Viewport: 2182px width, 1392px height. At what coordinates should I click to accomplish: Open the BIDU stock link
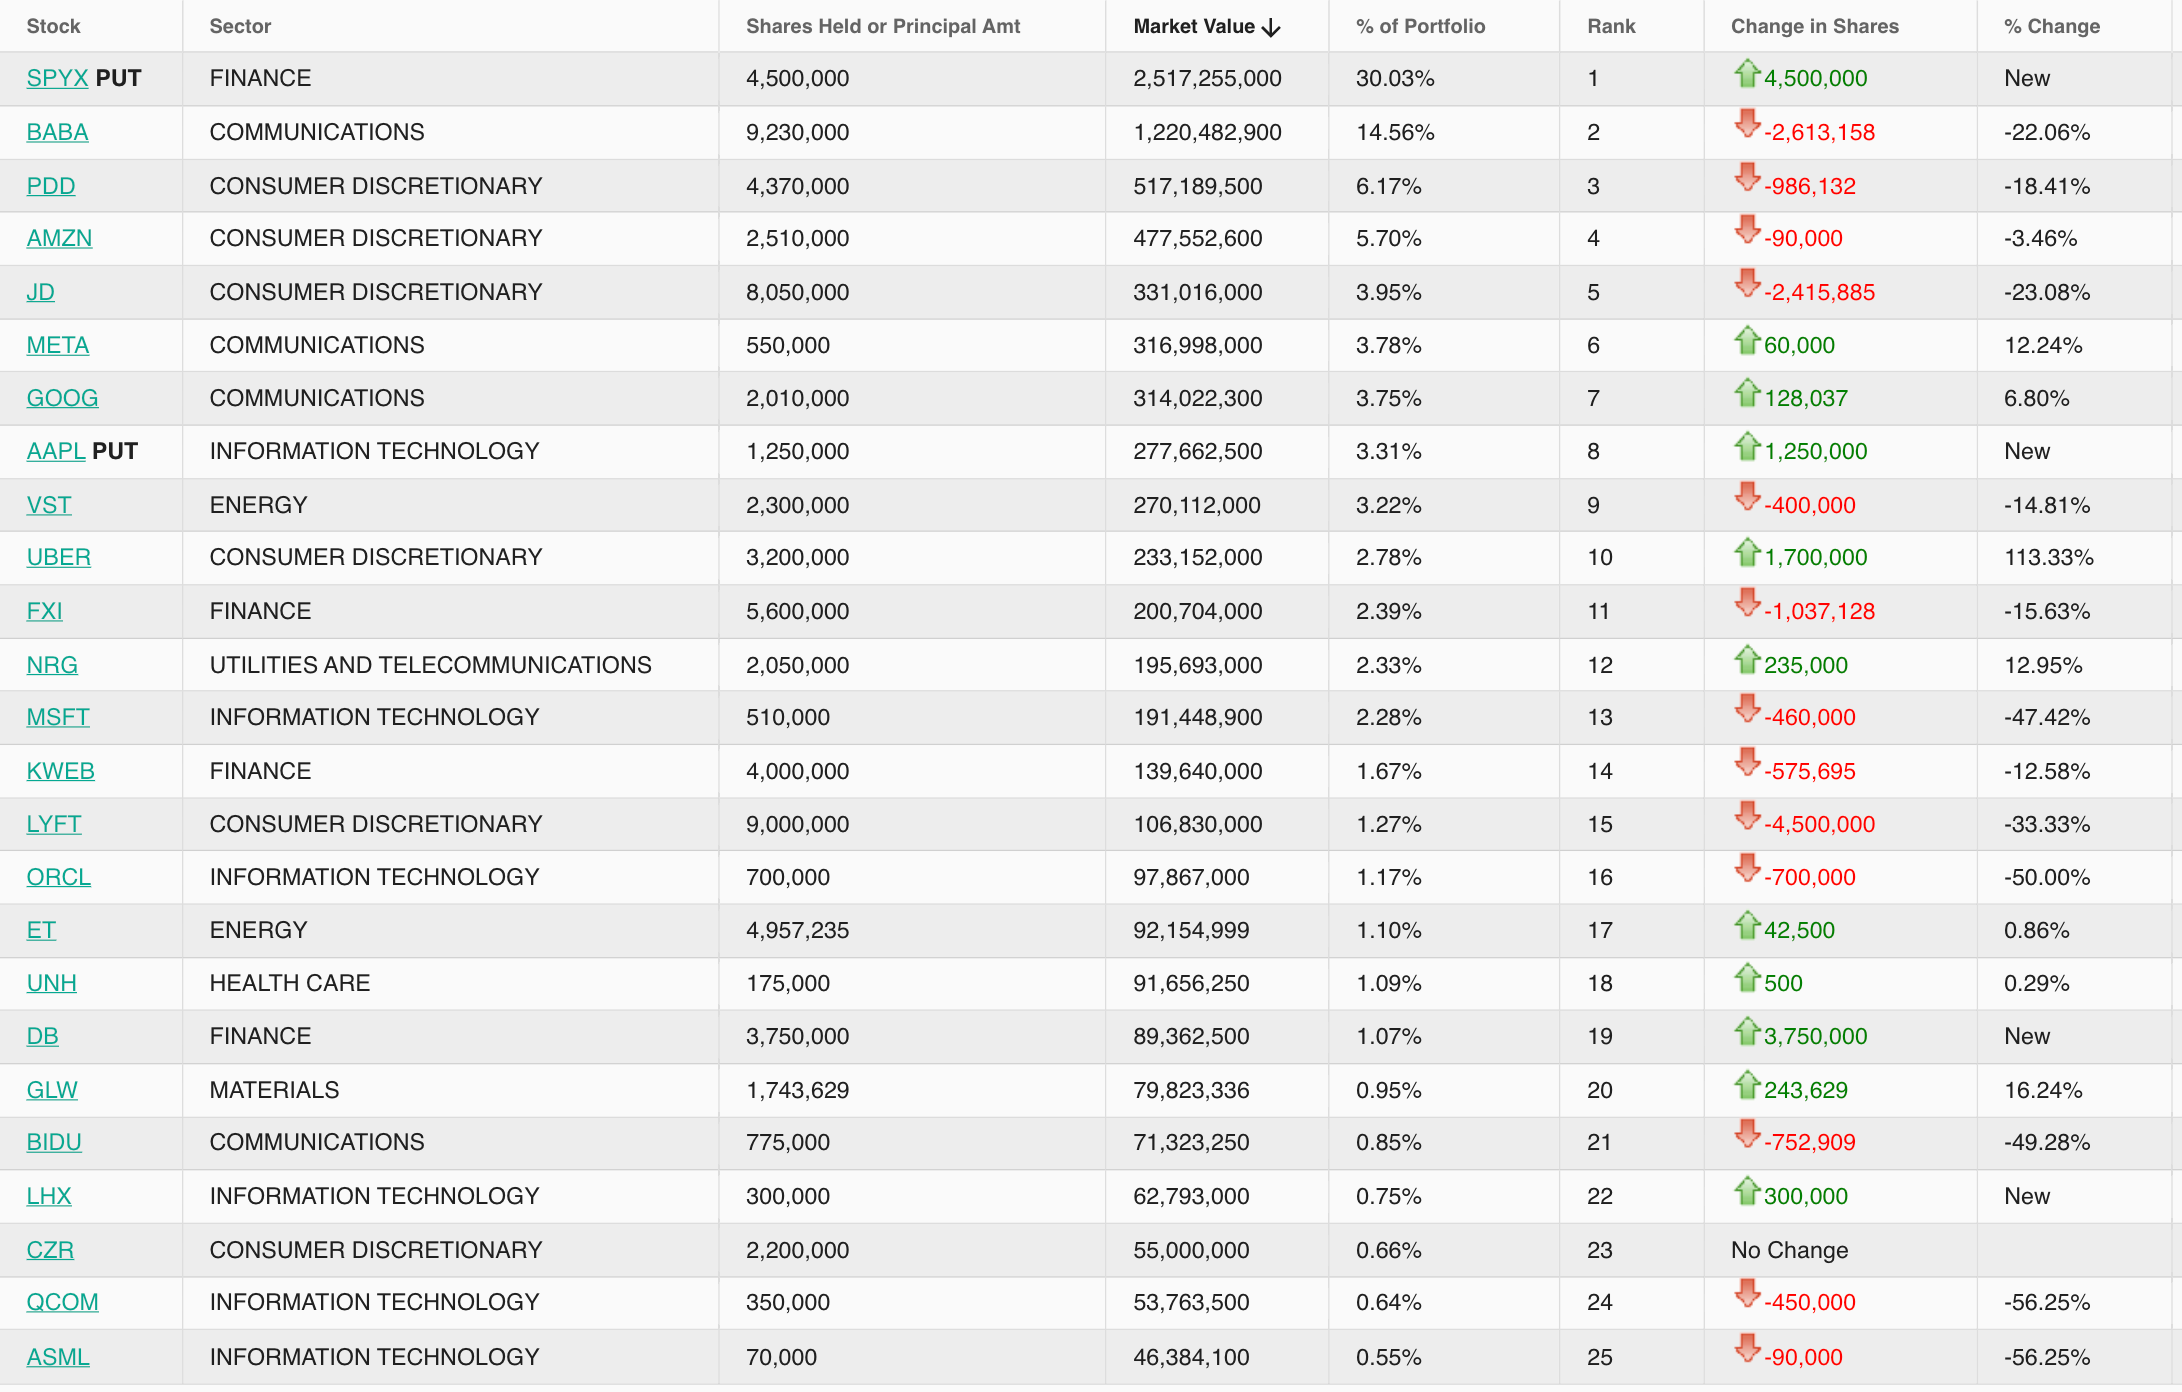[x=54, y=1142]
